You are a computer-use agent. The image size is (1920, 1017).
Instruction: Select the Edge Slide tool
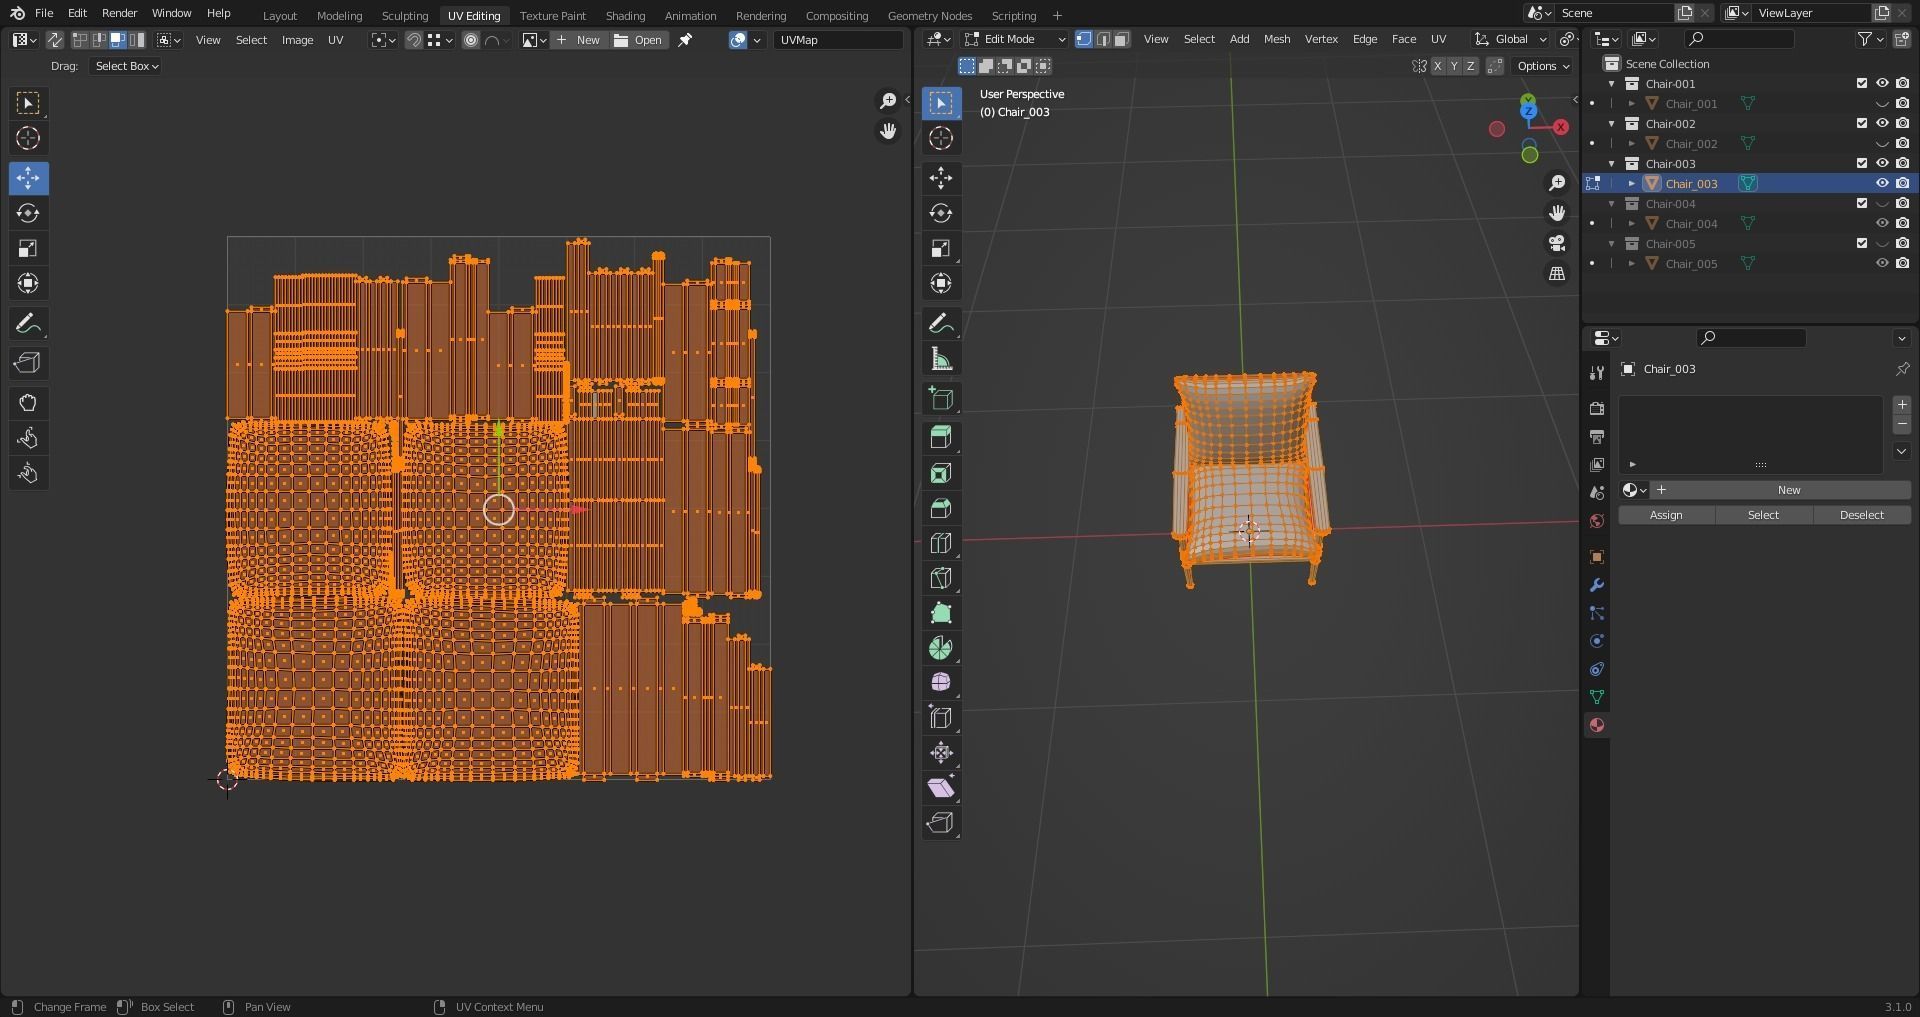point(941,717)
